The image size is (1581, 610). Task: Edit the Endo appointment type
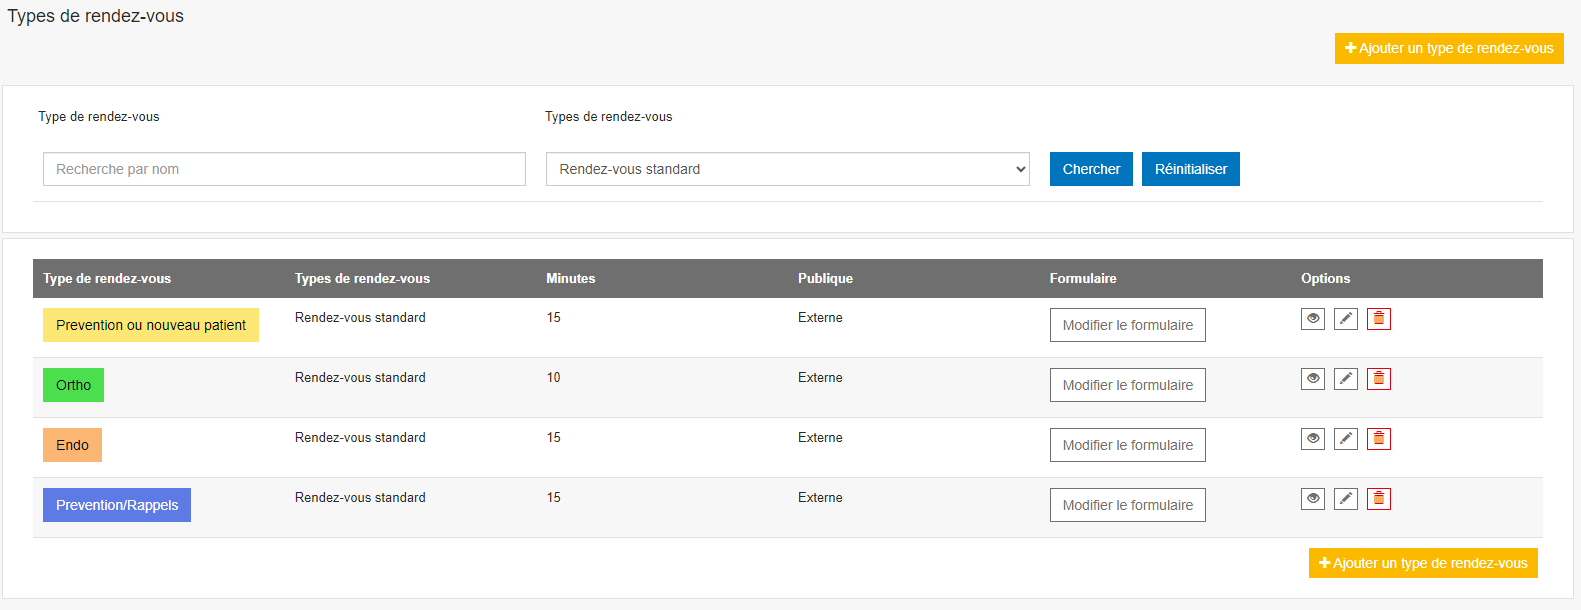[1346, 439]
